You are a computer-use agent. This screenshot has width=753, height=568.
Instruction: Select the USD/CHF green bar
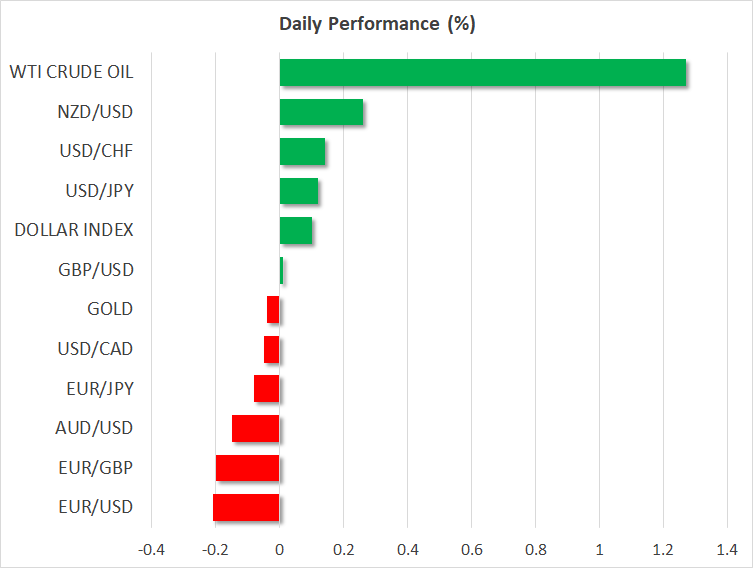click(302, 152)
